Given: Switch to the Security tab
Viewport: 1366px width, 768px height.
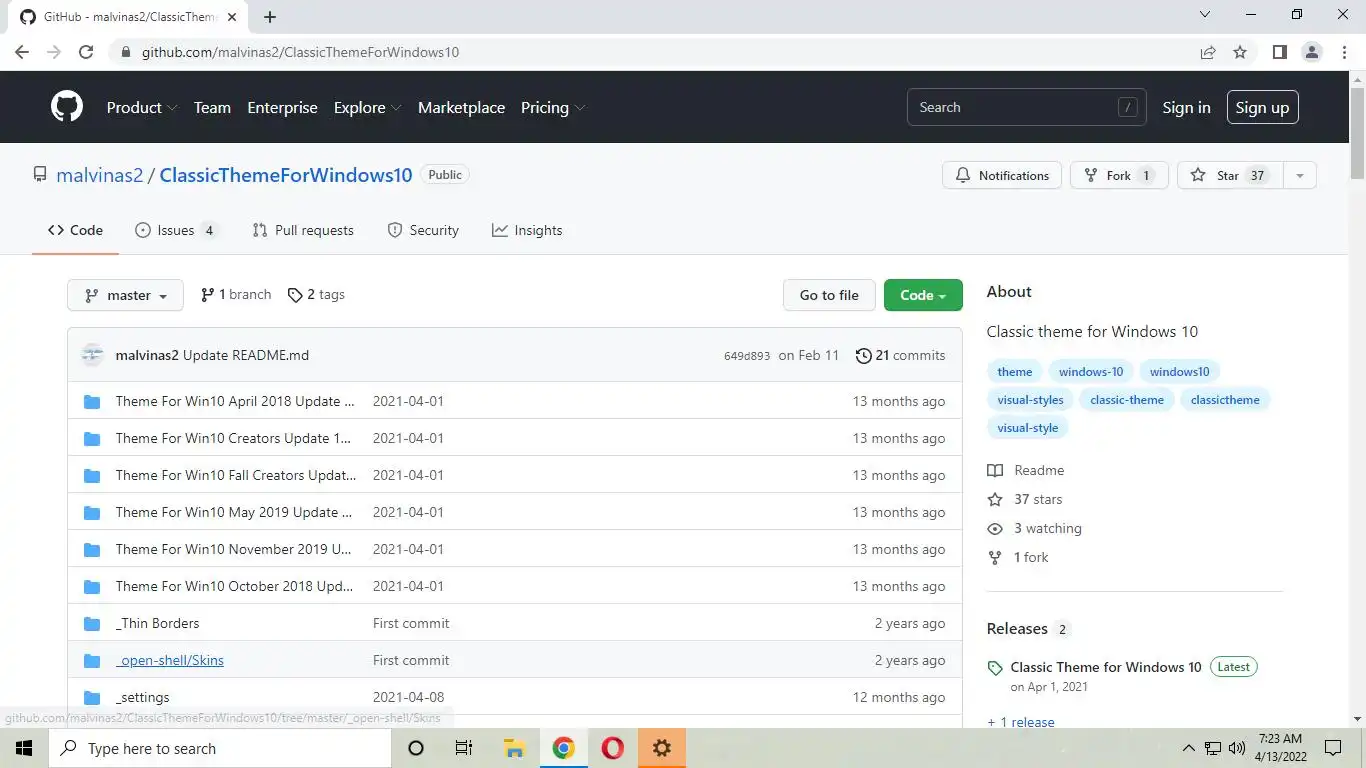Looking at the screenshot, I should [x=423, y=230].
